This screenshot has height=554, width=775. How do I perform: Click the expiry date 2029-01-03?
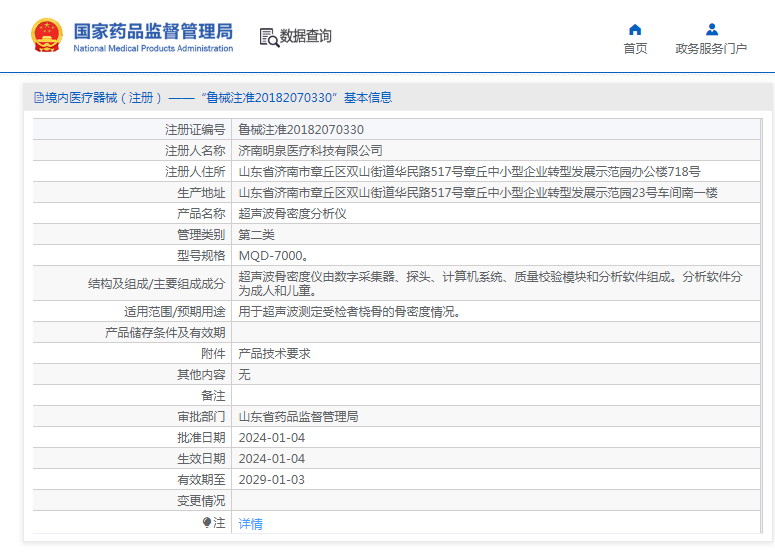271,480
